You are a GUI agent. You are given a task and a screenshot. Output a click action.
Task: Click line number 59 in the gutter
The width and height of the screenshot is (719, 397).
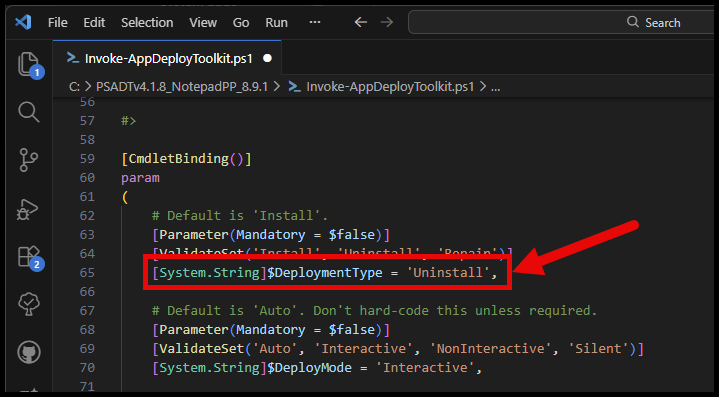tap(87, 159)
